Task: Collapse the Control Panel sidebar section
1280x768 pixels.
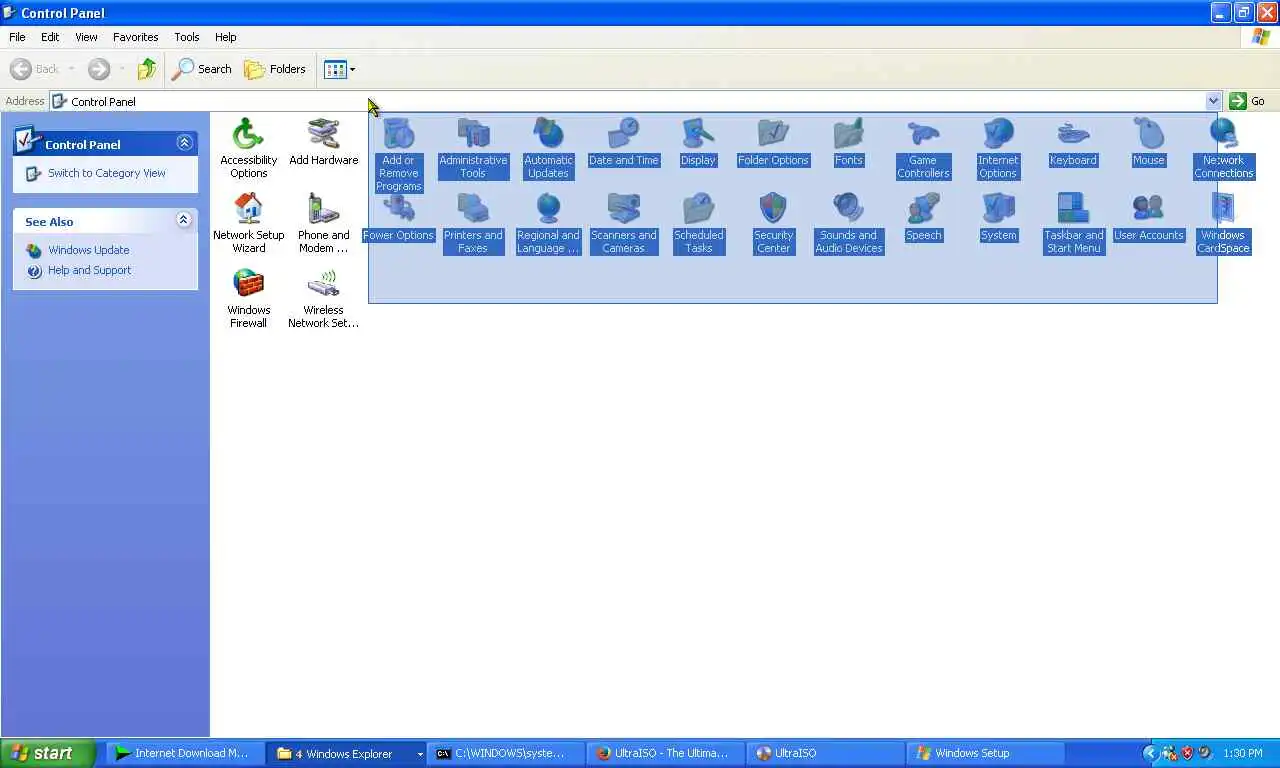Action: click(x=184, y=143)
